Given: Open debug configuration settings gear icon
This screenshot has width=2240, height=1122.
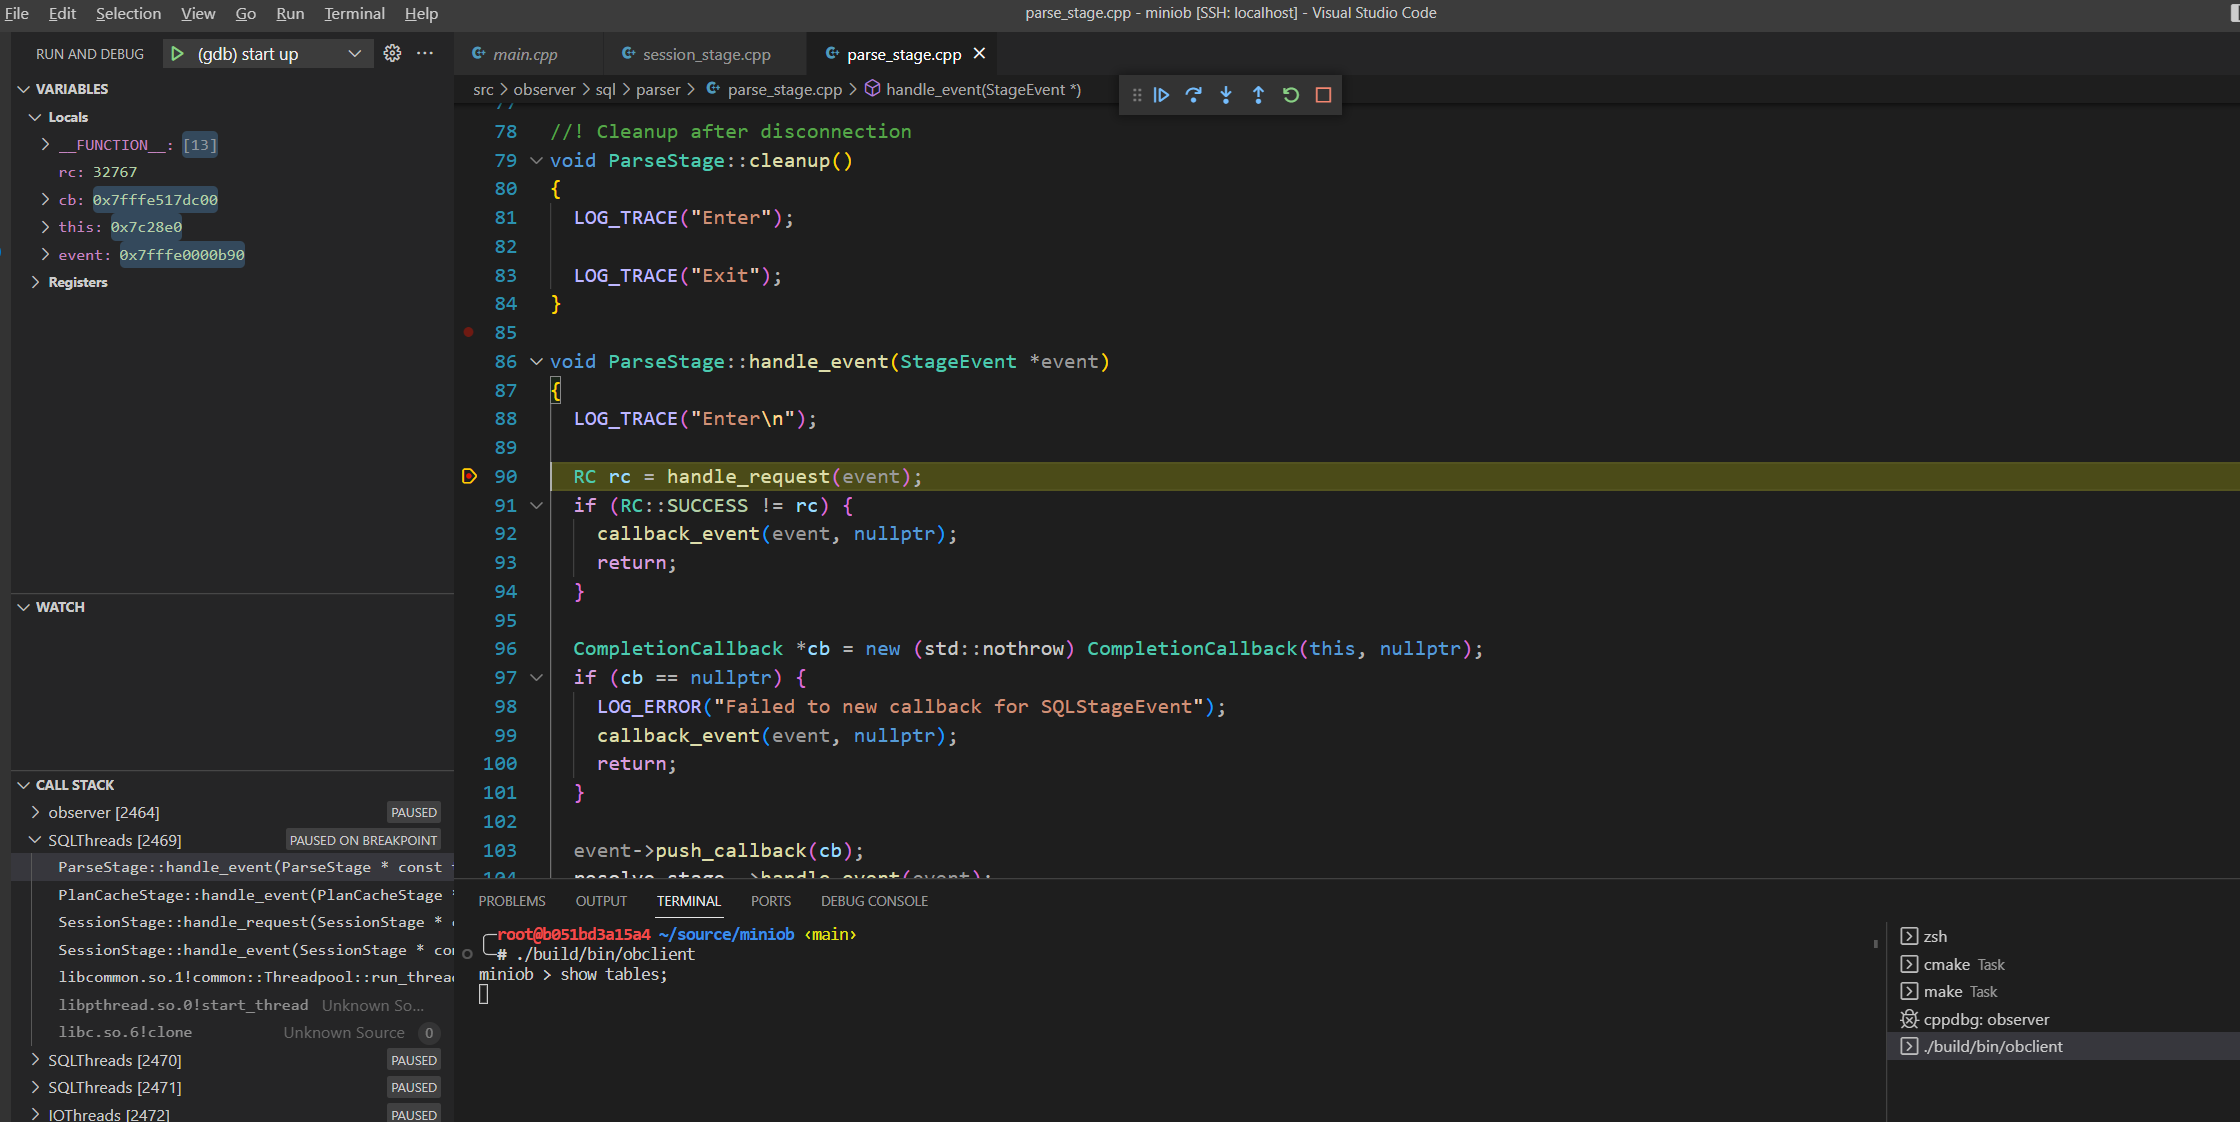Looking at the screenshot, I should pyautogui.click(x=390, y=54).
